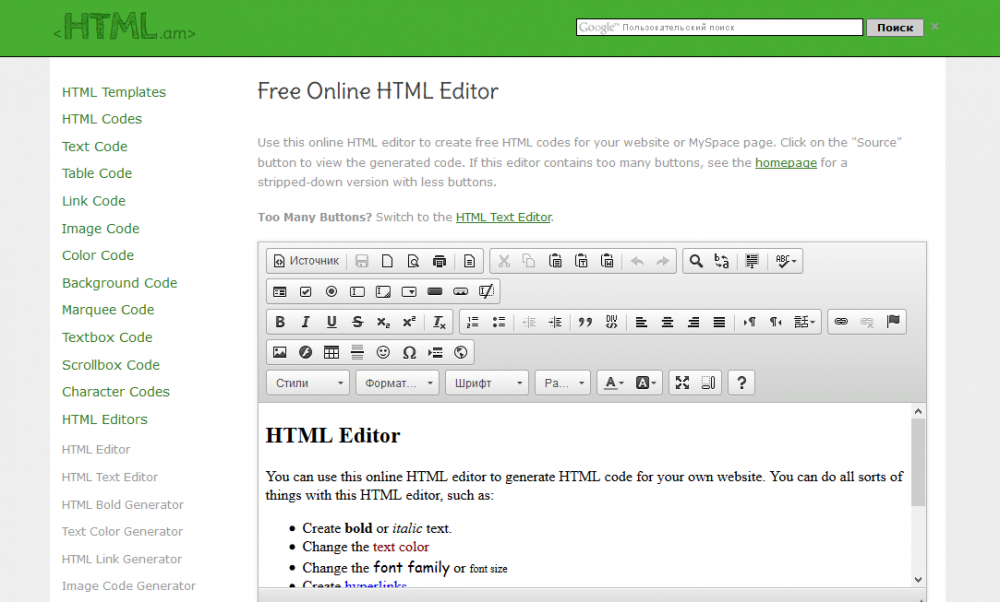Insert a smiley emoticon
1000x602 pixels.
tap(383, 352)
